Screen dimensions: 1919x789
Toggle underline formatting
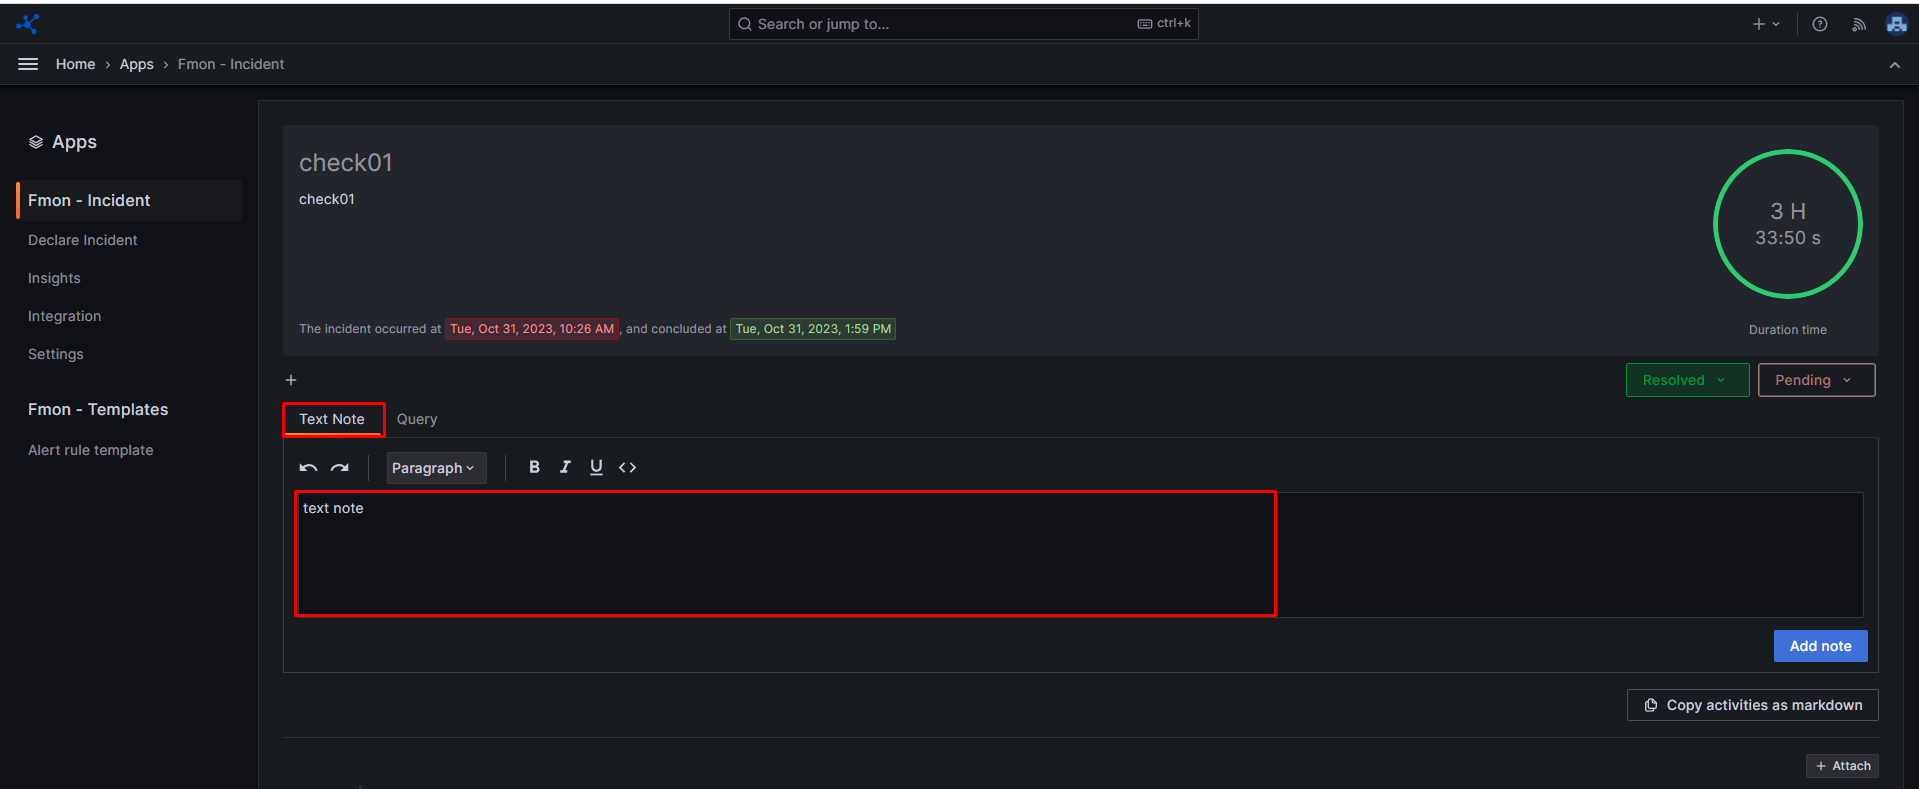pos(596,467)
